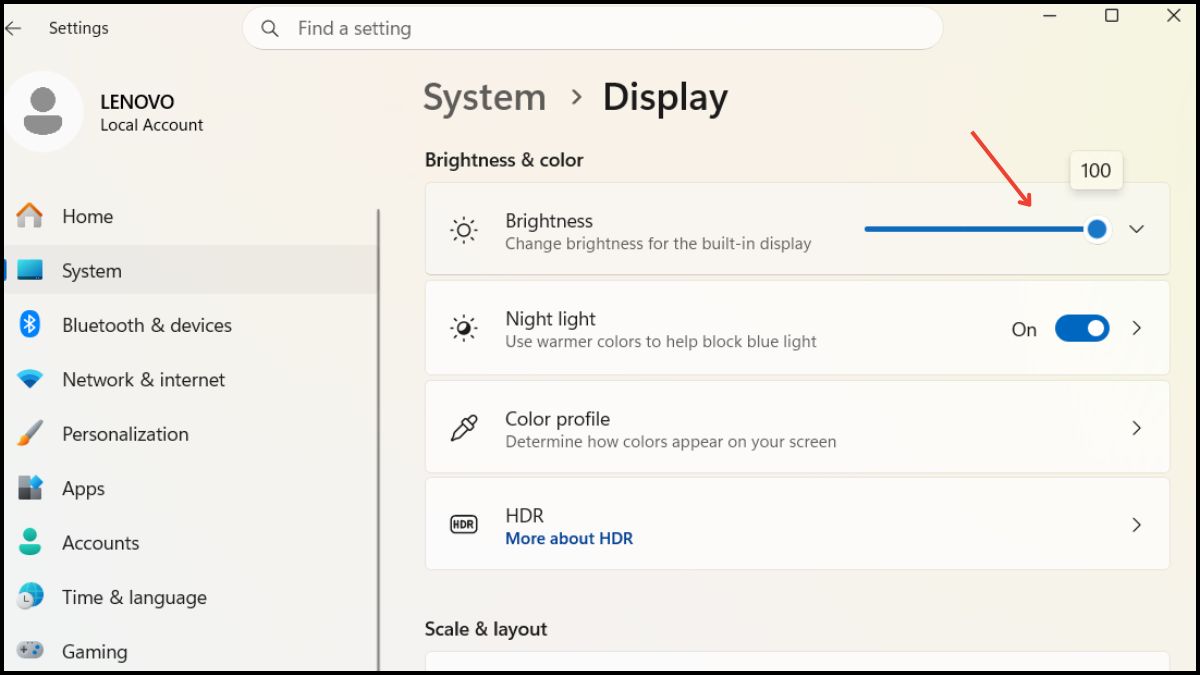
Task: Click the Home house icon in sidebar
Action: point(30,216)
